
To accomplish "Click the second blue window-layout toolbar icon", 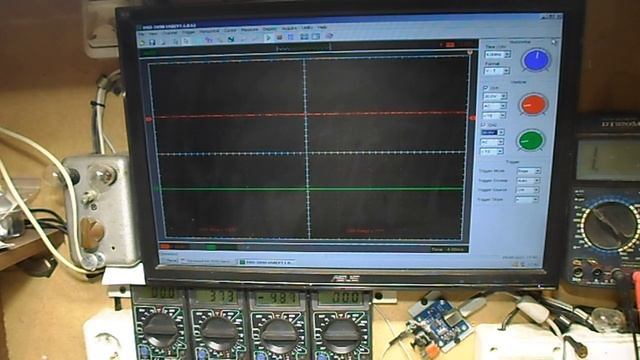I will pos(316,37).
